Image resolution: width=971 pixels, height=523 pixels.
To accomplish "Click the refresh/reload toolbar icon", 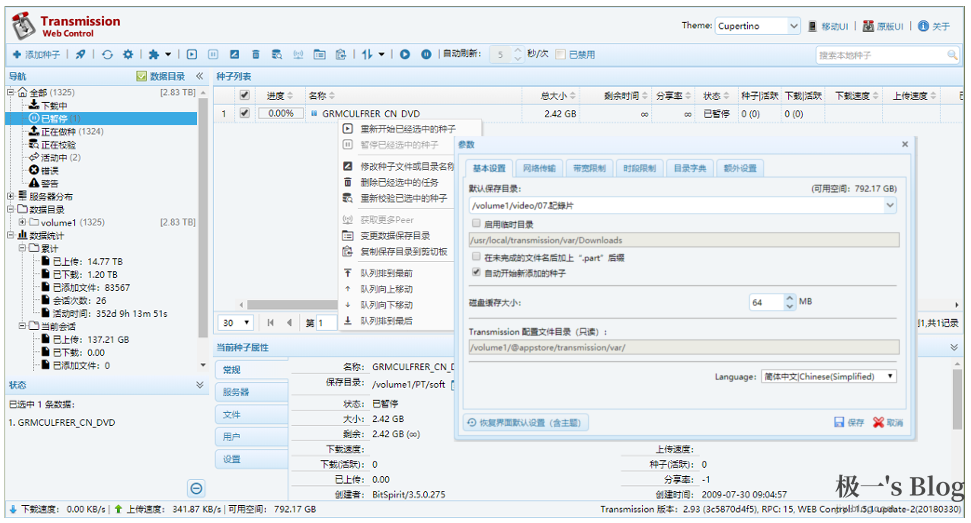I will (107, 54).
